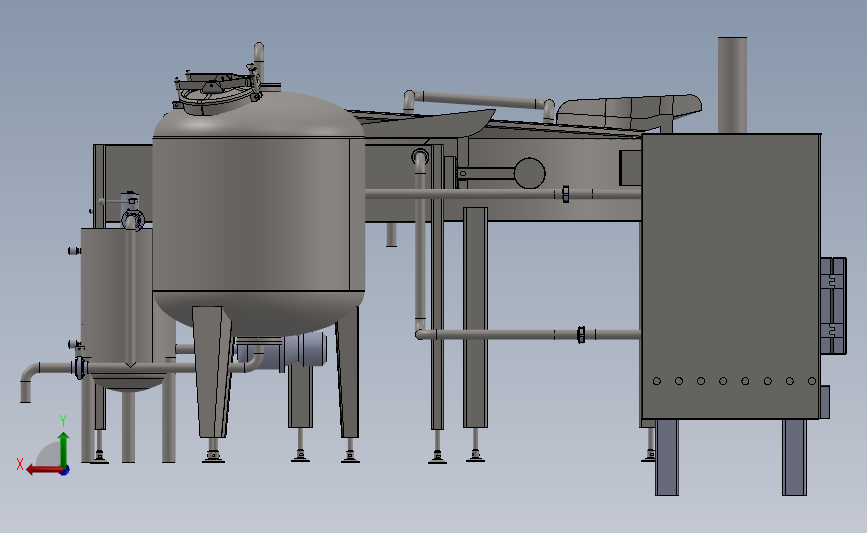Select the union fitting on the upper horizontal pipe

click(565, 194)
